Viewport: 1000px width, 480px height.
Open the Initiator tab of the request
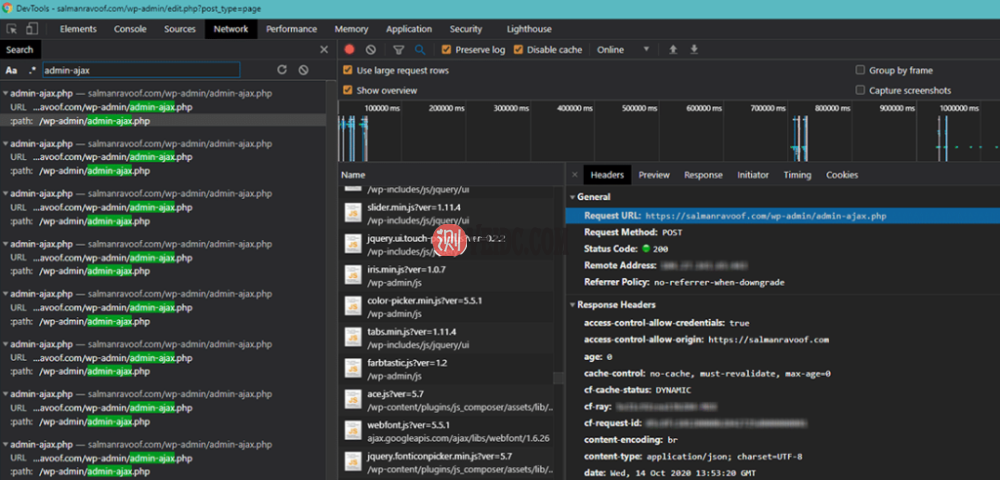pyautogui.click(x=753, y=175)
